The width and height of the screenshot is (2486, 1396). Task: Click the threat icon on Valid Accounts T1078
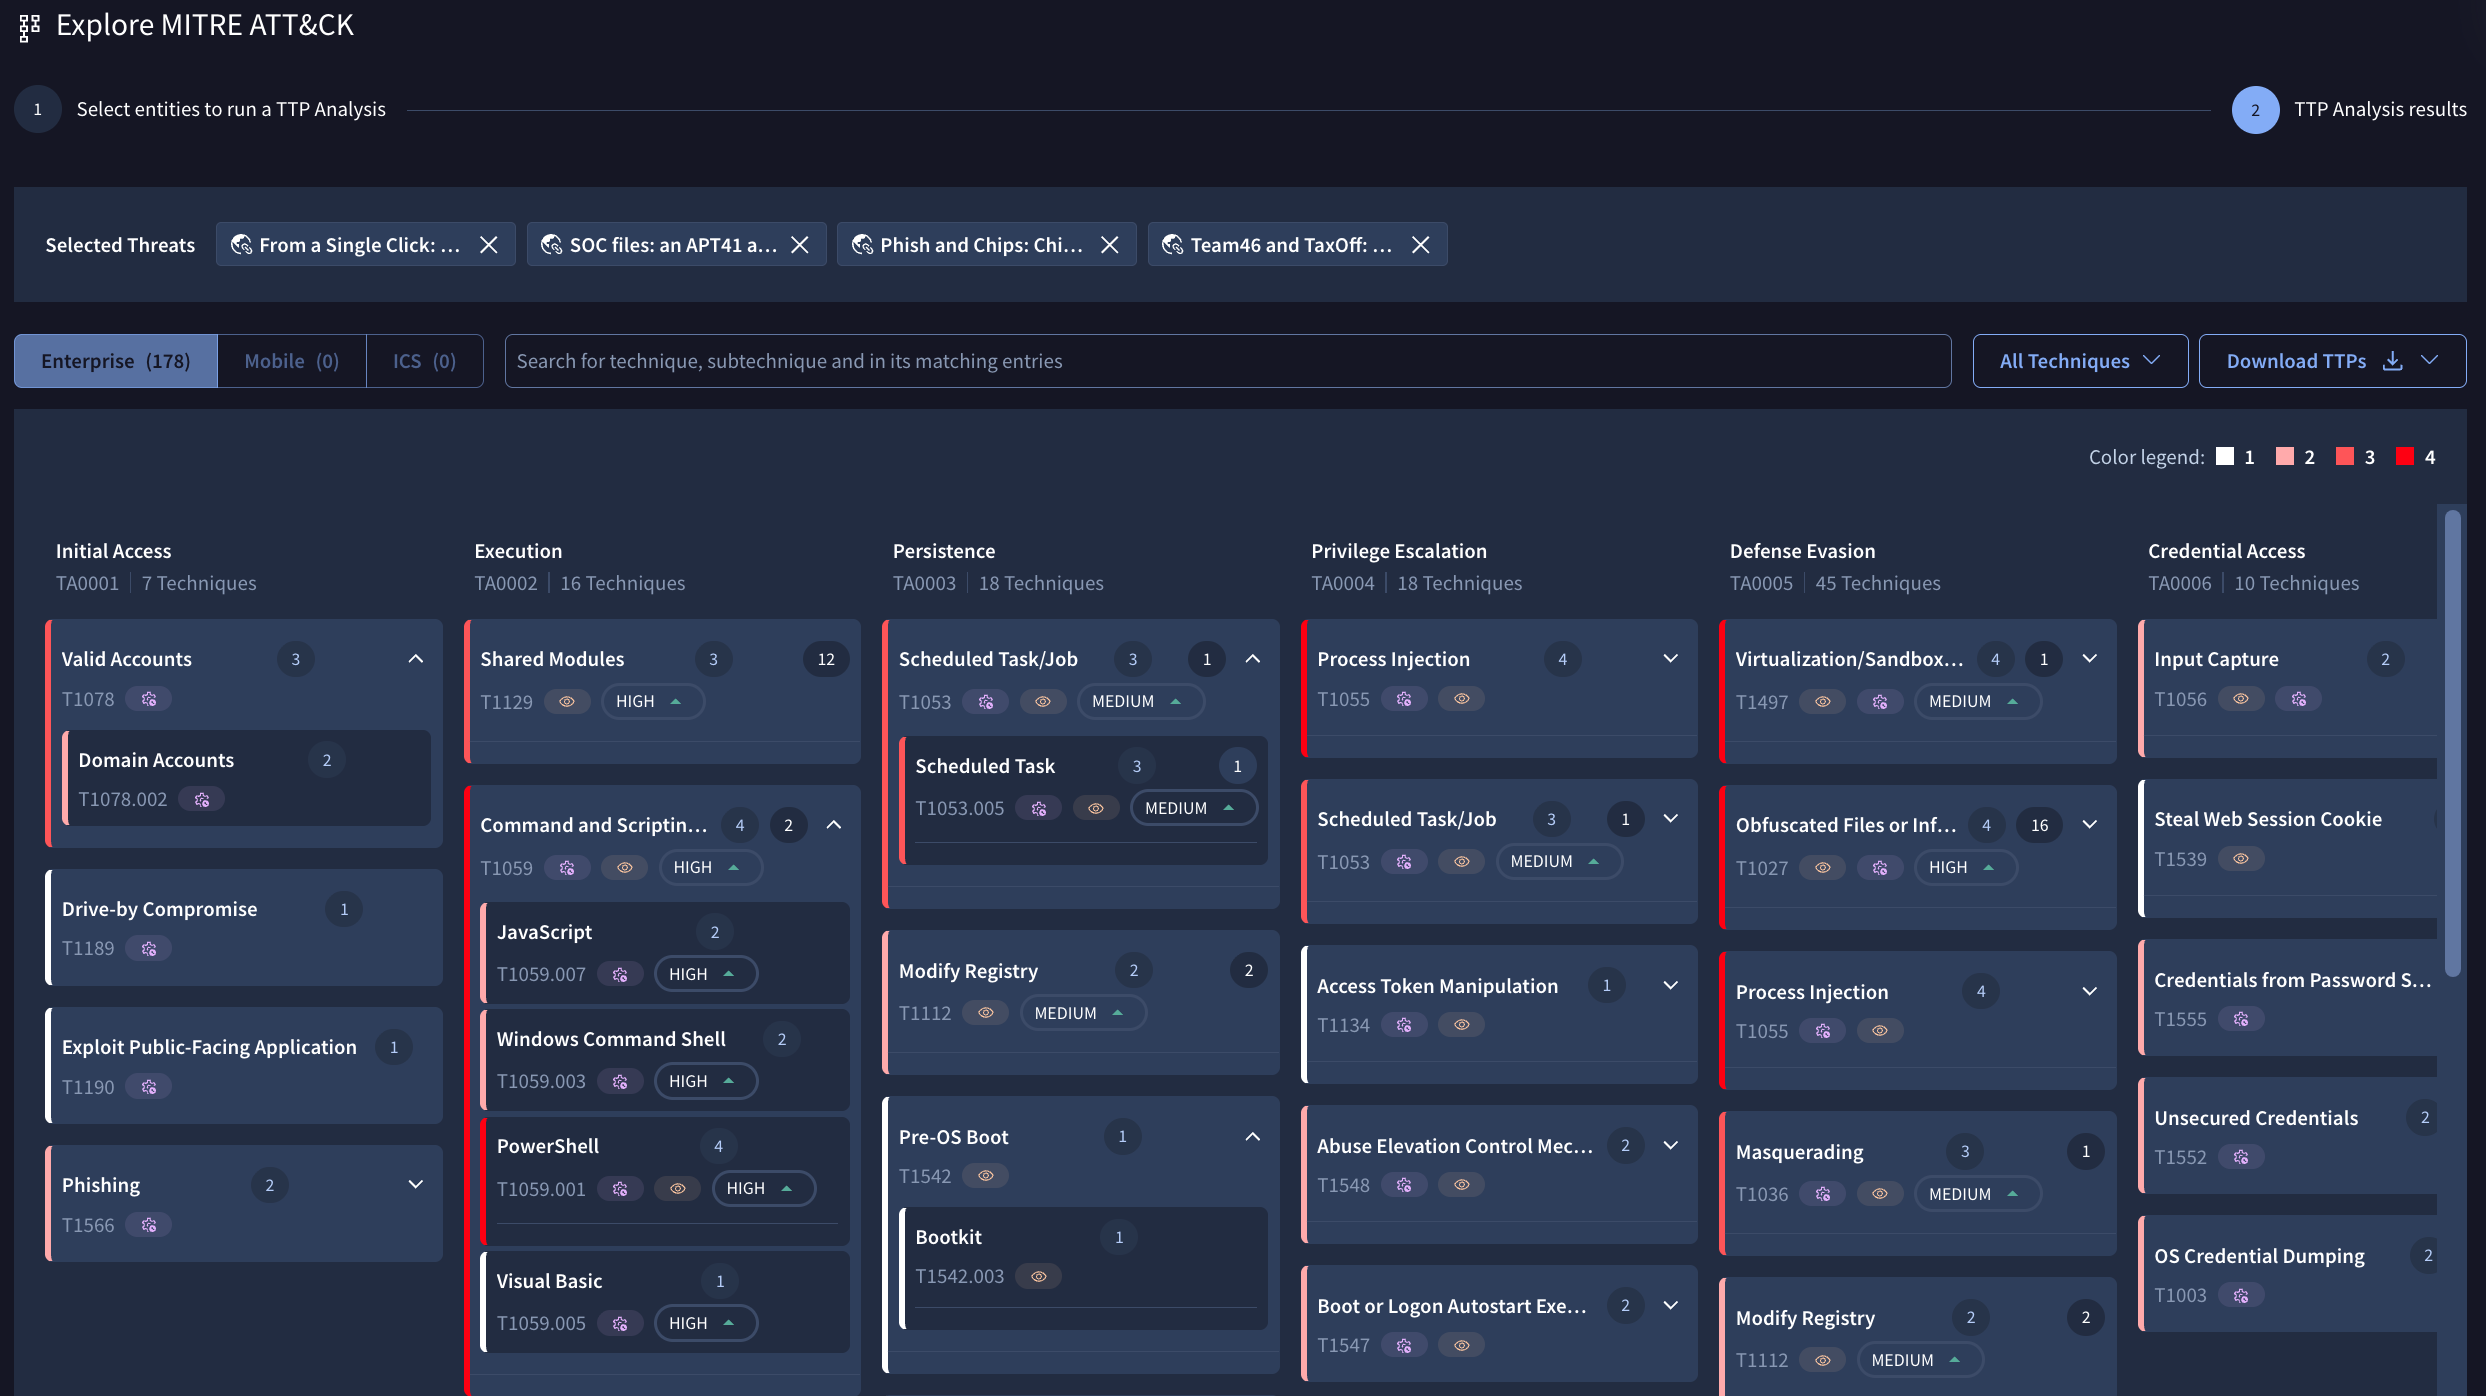click(149, 699)
